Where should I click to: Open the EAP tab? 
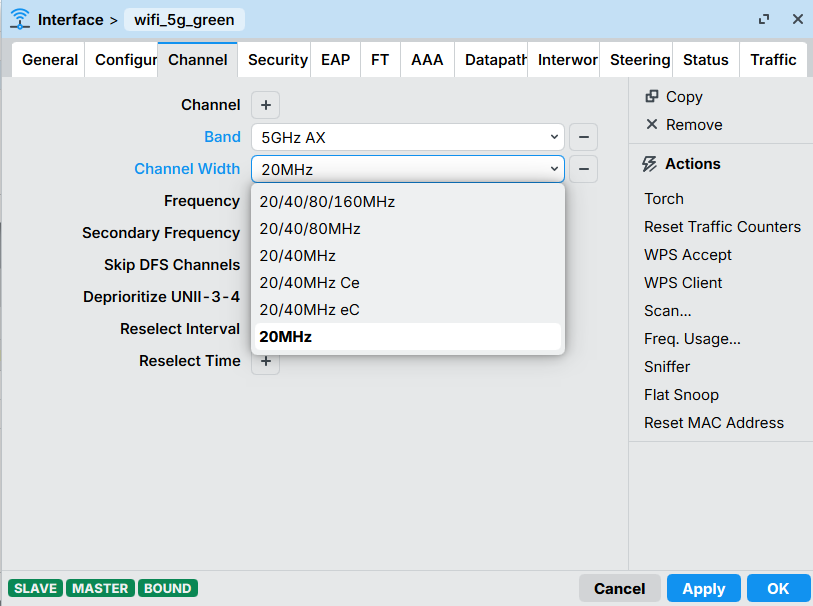(335, 60)
